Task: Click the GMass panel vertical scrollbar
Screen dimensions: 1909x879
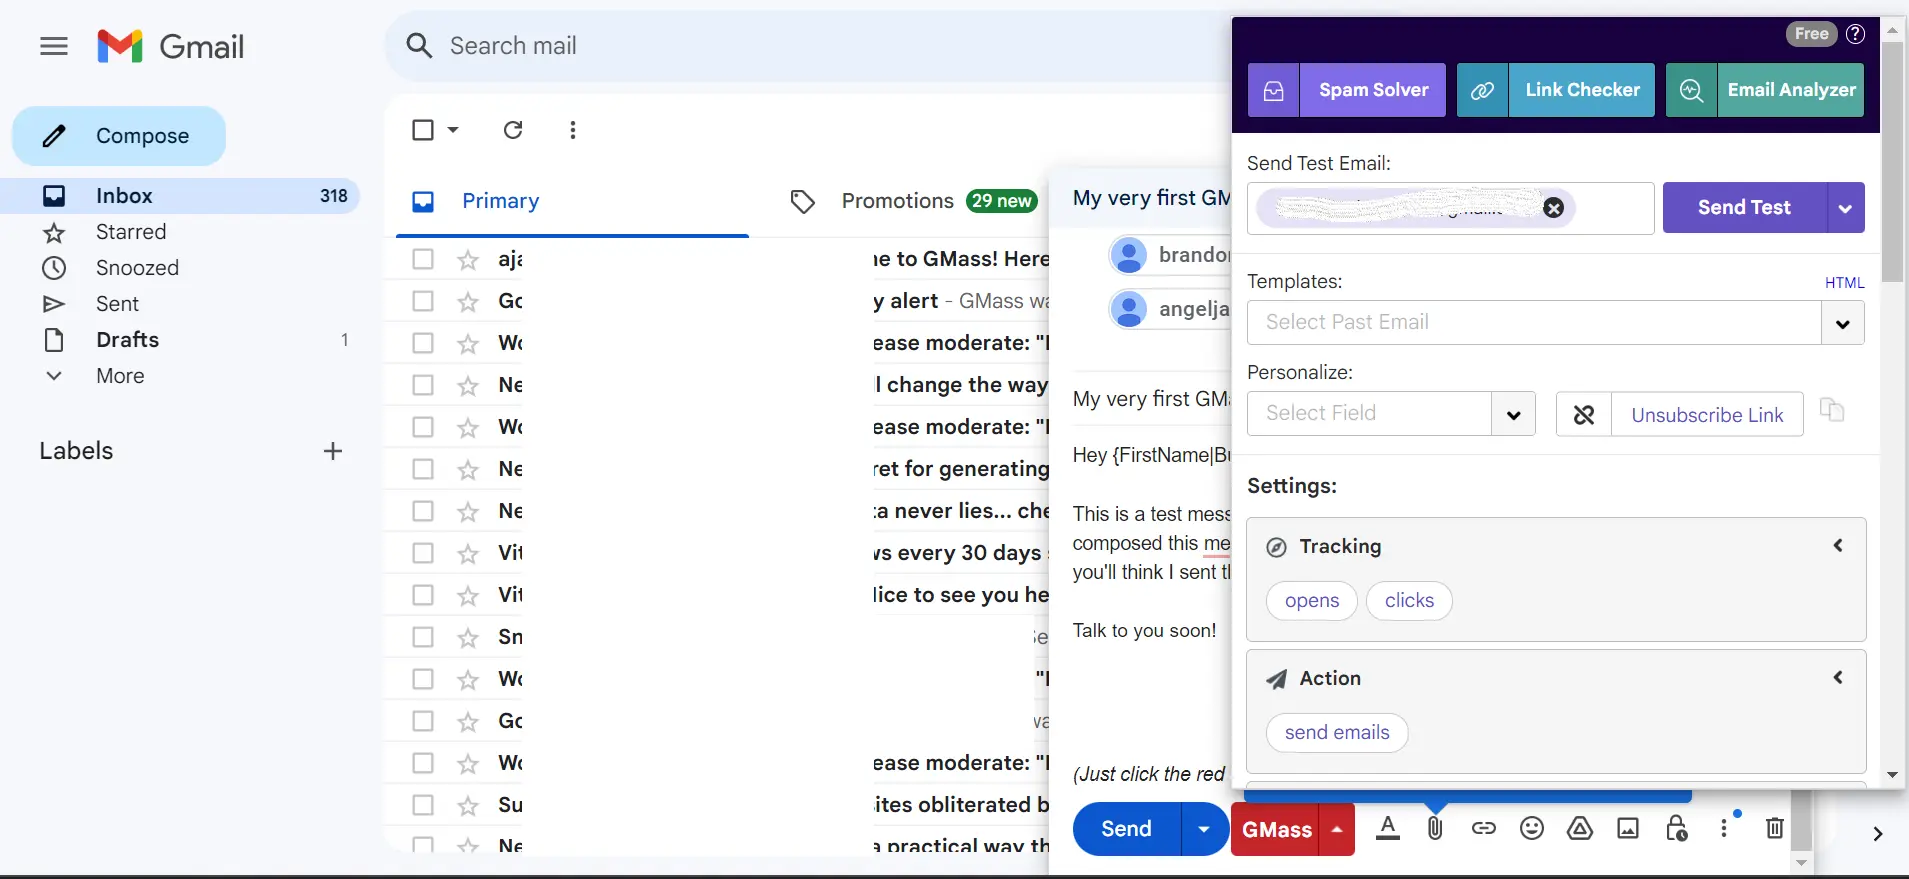Action: 1892,160
